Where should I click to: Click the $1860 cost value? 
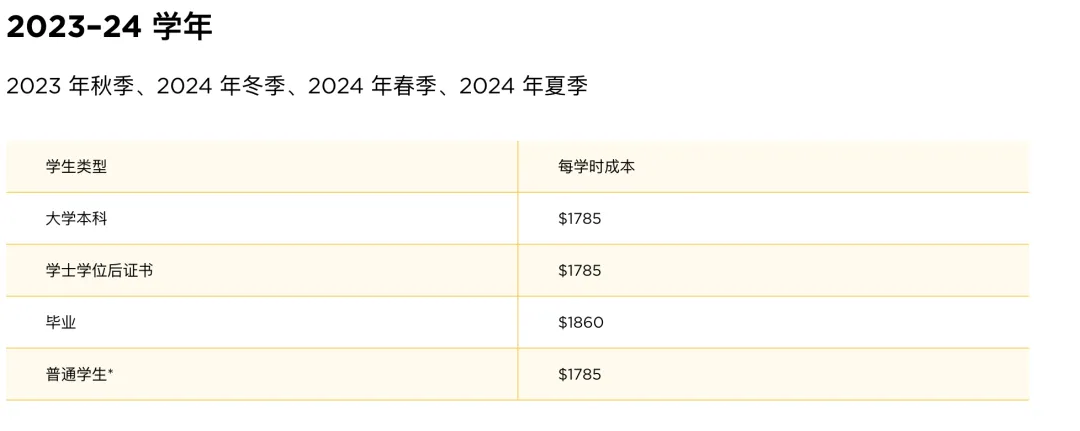(581, 322)
